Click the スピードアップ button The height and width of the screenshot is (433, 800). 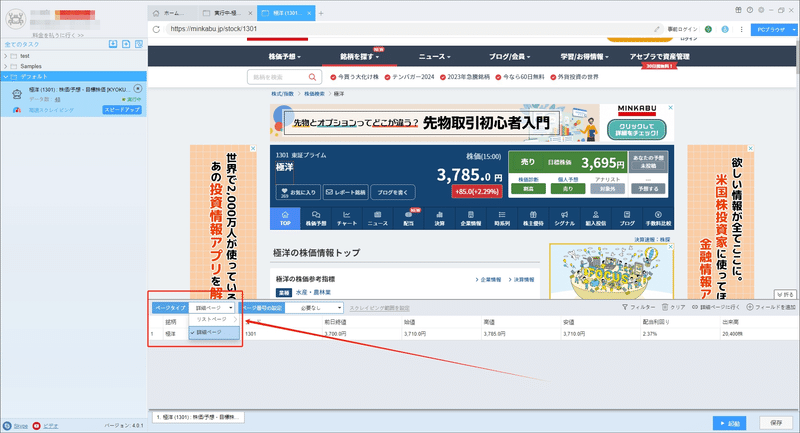coord(122,110)
